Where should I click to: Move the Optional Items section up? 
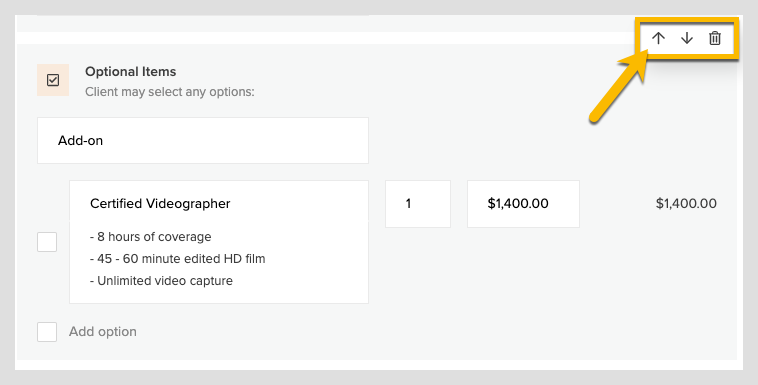tap(658, 38)
